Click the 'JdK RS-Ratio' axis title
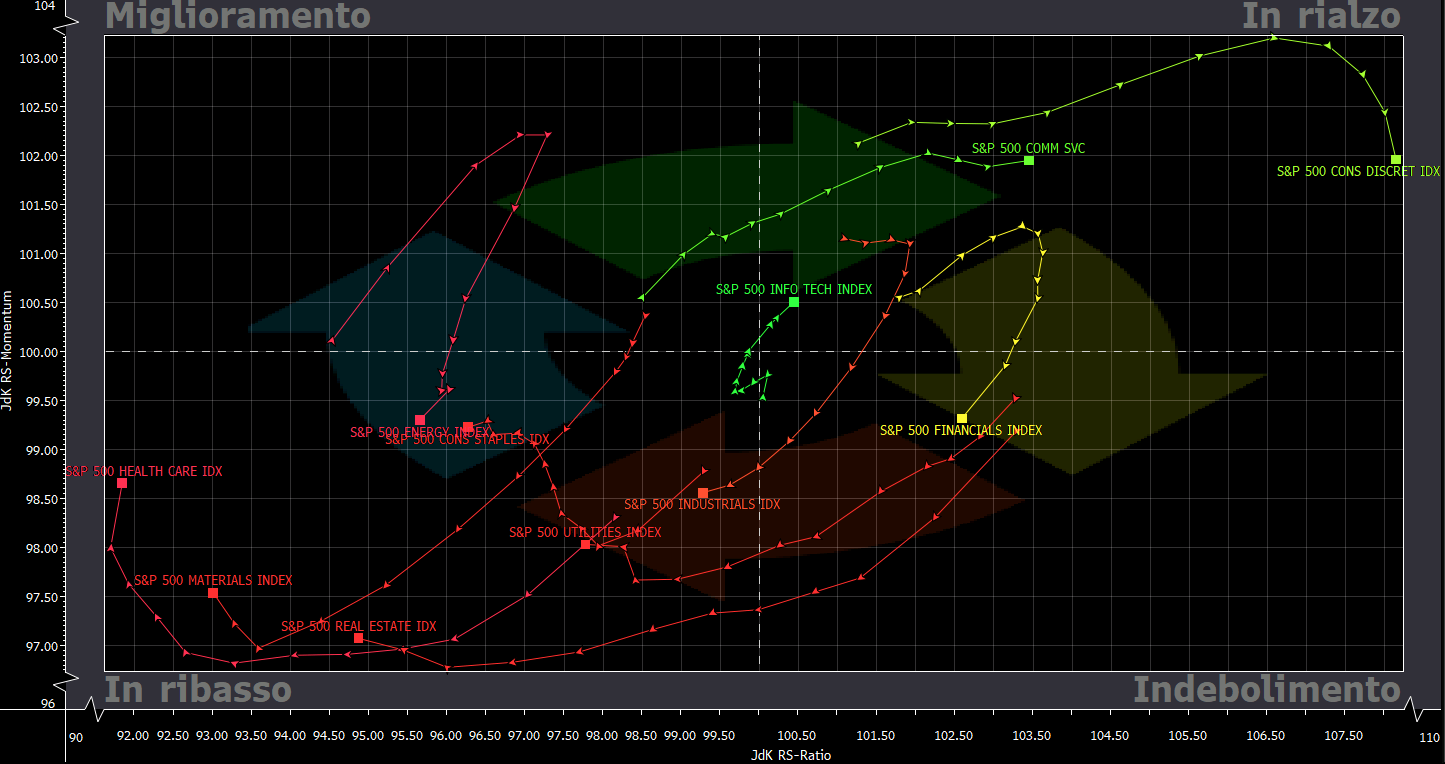Screen dimensions: 1445x764 [791, 756]
